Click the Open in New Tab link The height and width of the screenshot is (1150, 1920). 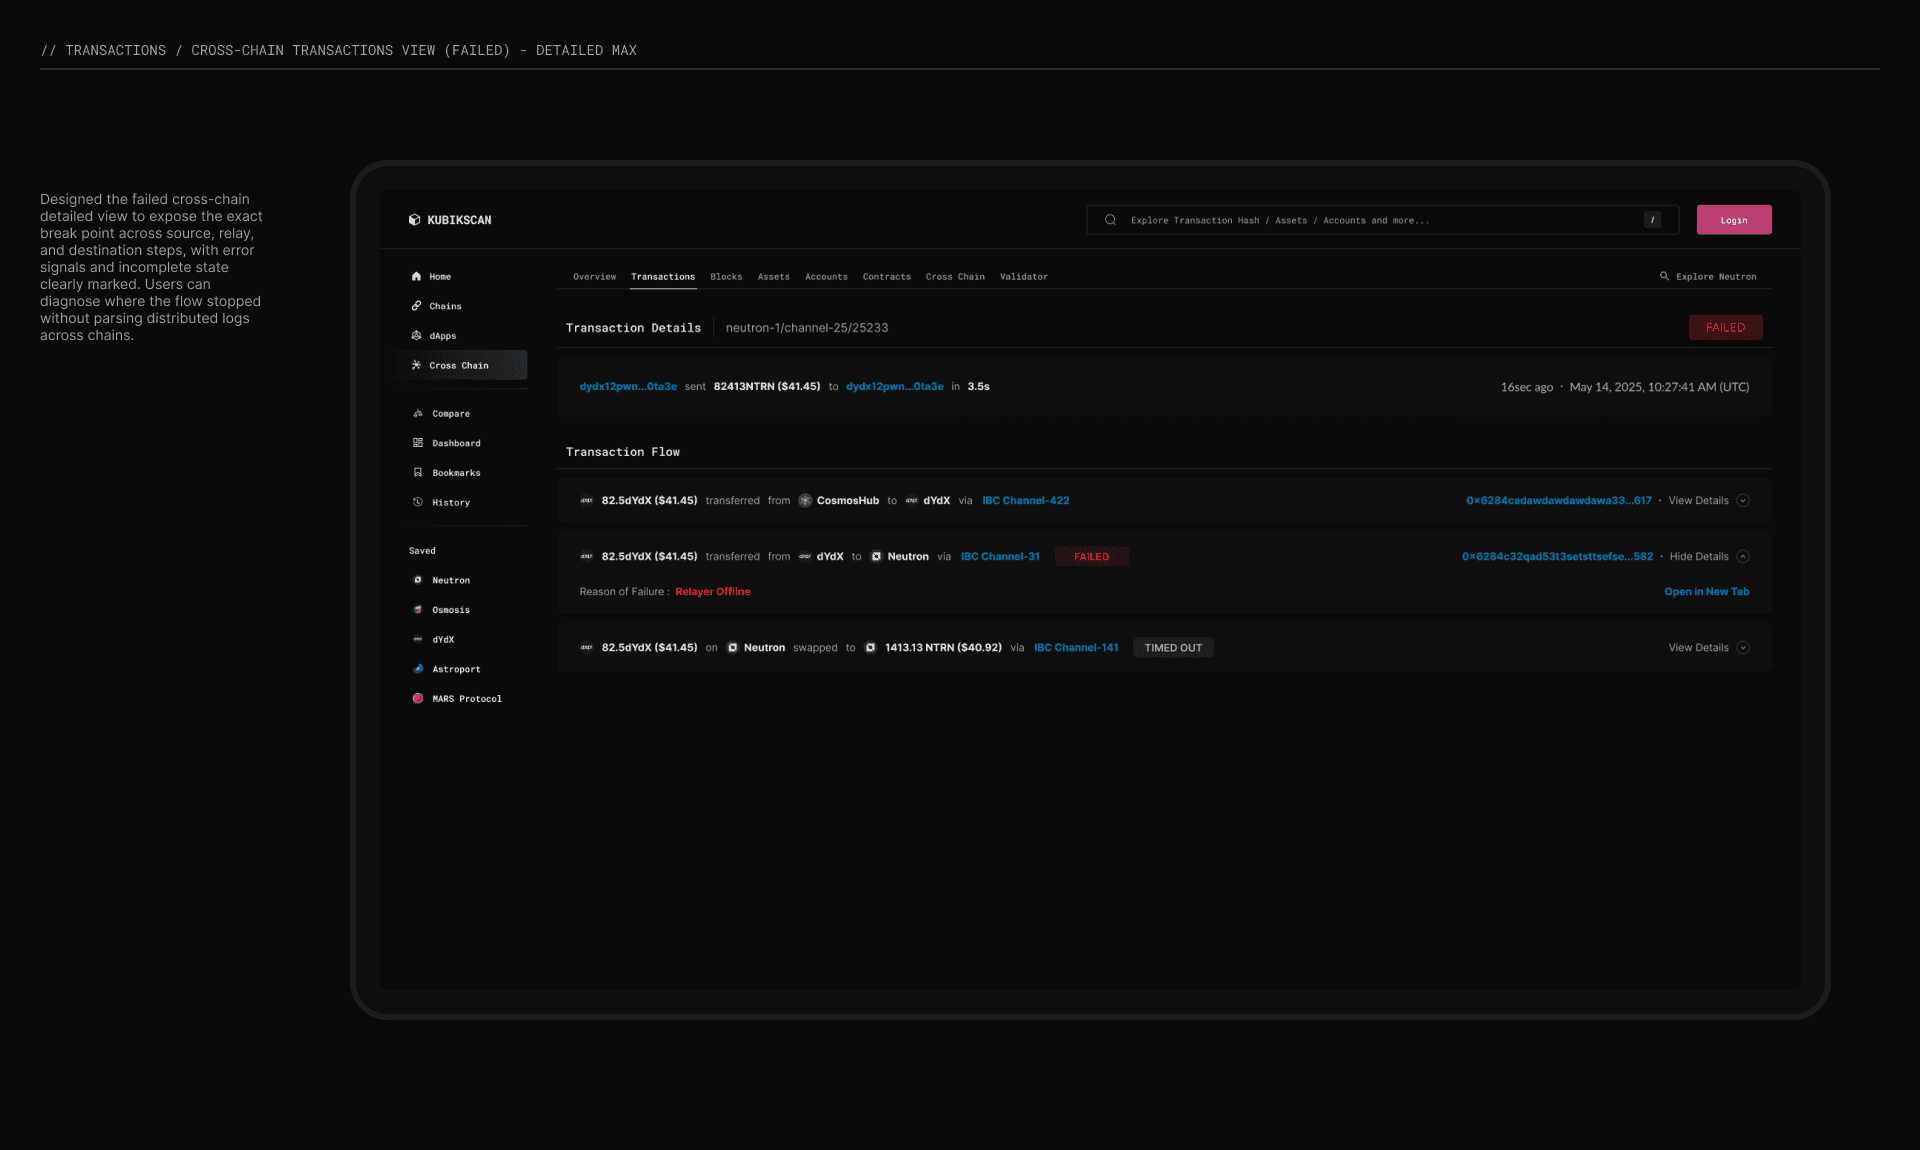(1706, 592)
